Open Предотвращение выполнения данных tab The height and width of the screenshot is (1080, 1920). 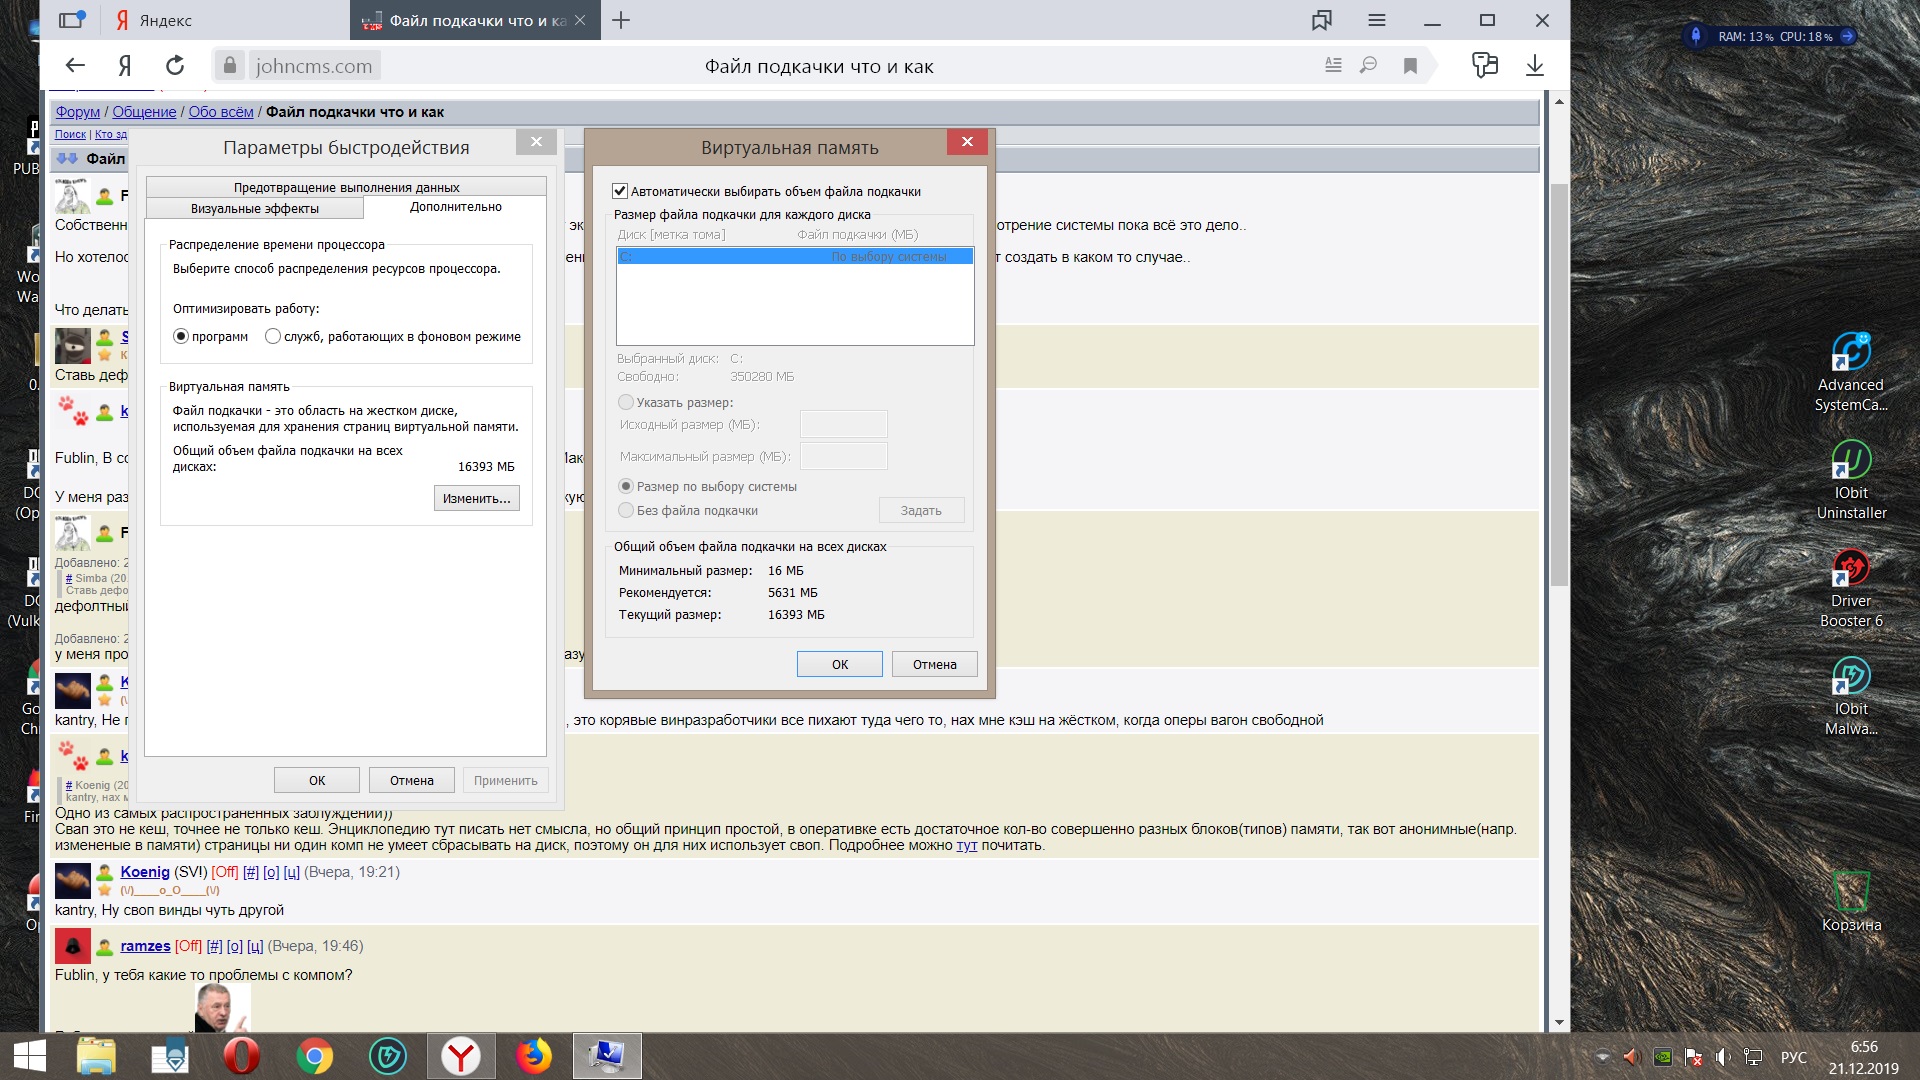click(346, 187)
